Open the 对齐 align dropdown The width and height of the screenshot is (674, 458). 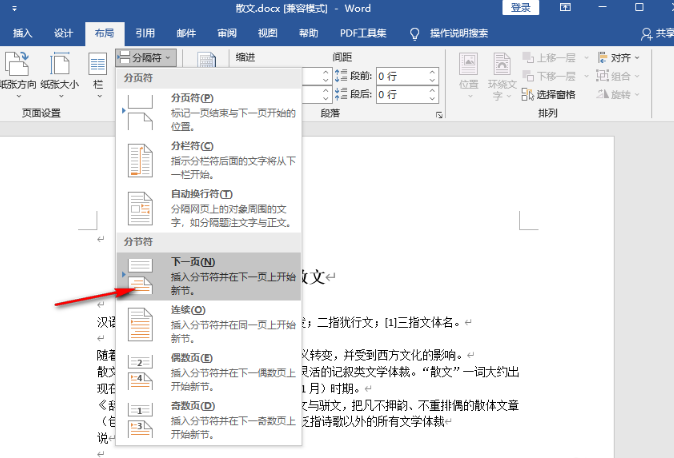pyautogui.click(x=618, y=57)
